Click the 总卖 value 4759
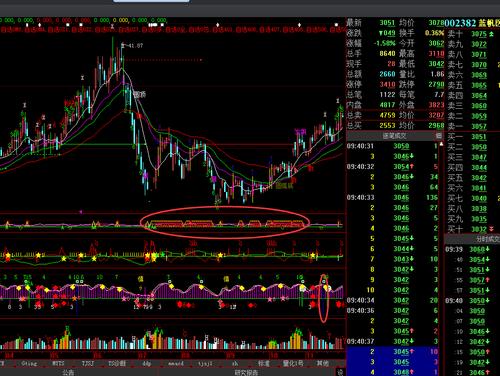The height and width of the screenshot is (376, 500). point(387,115)
